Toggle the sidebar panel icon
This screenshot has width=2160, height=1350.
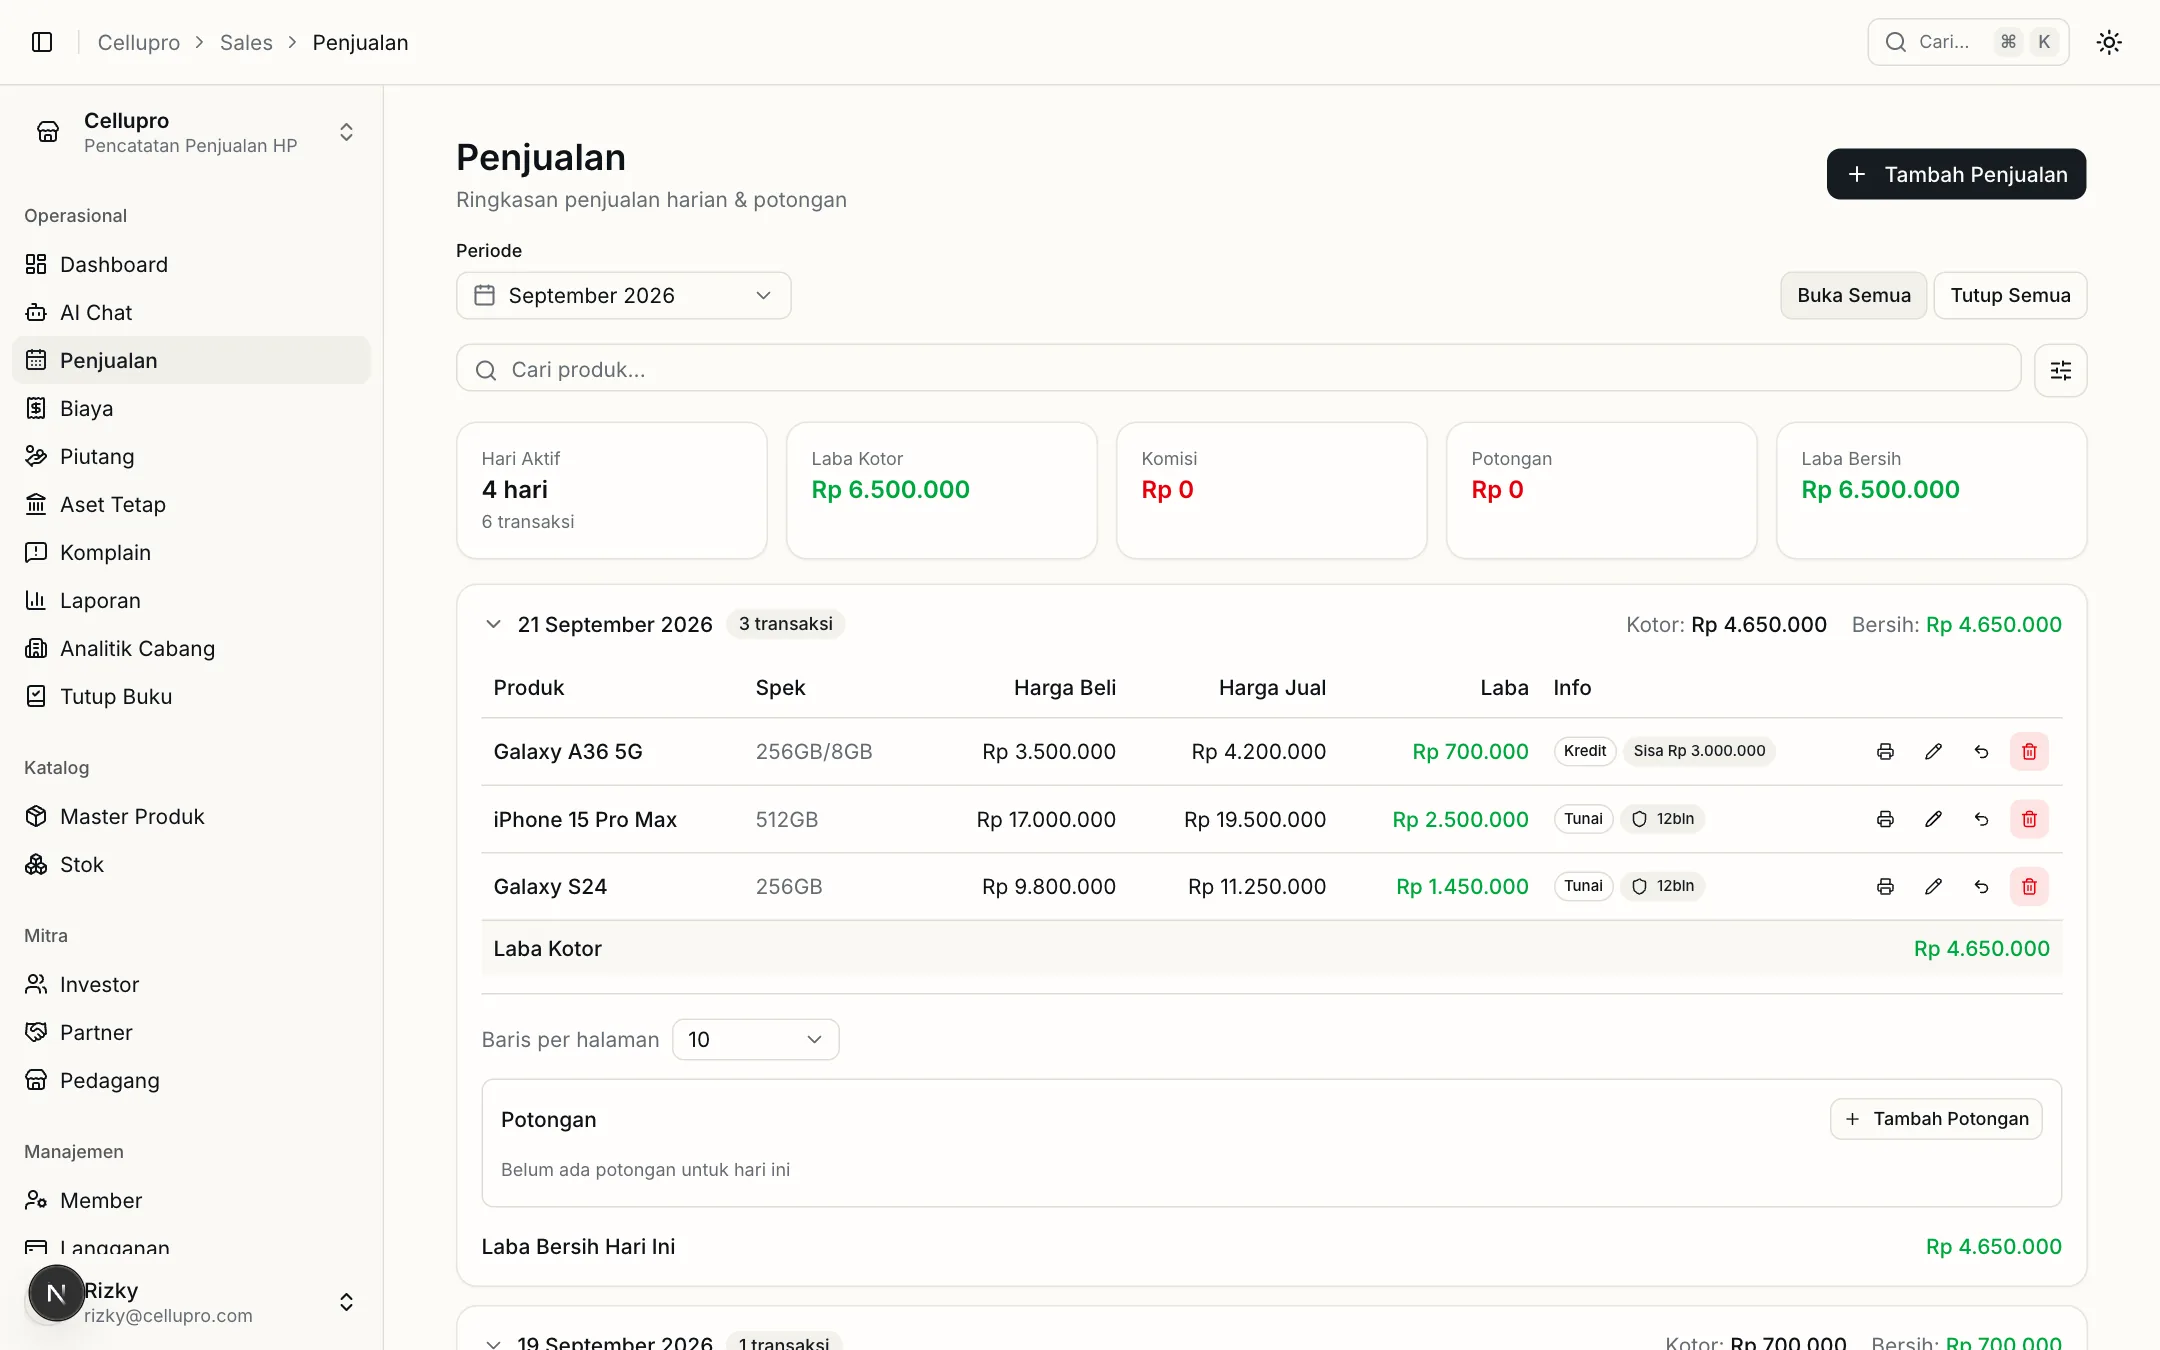42,42
